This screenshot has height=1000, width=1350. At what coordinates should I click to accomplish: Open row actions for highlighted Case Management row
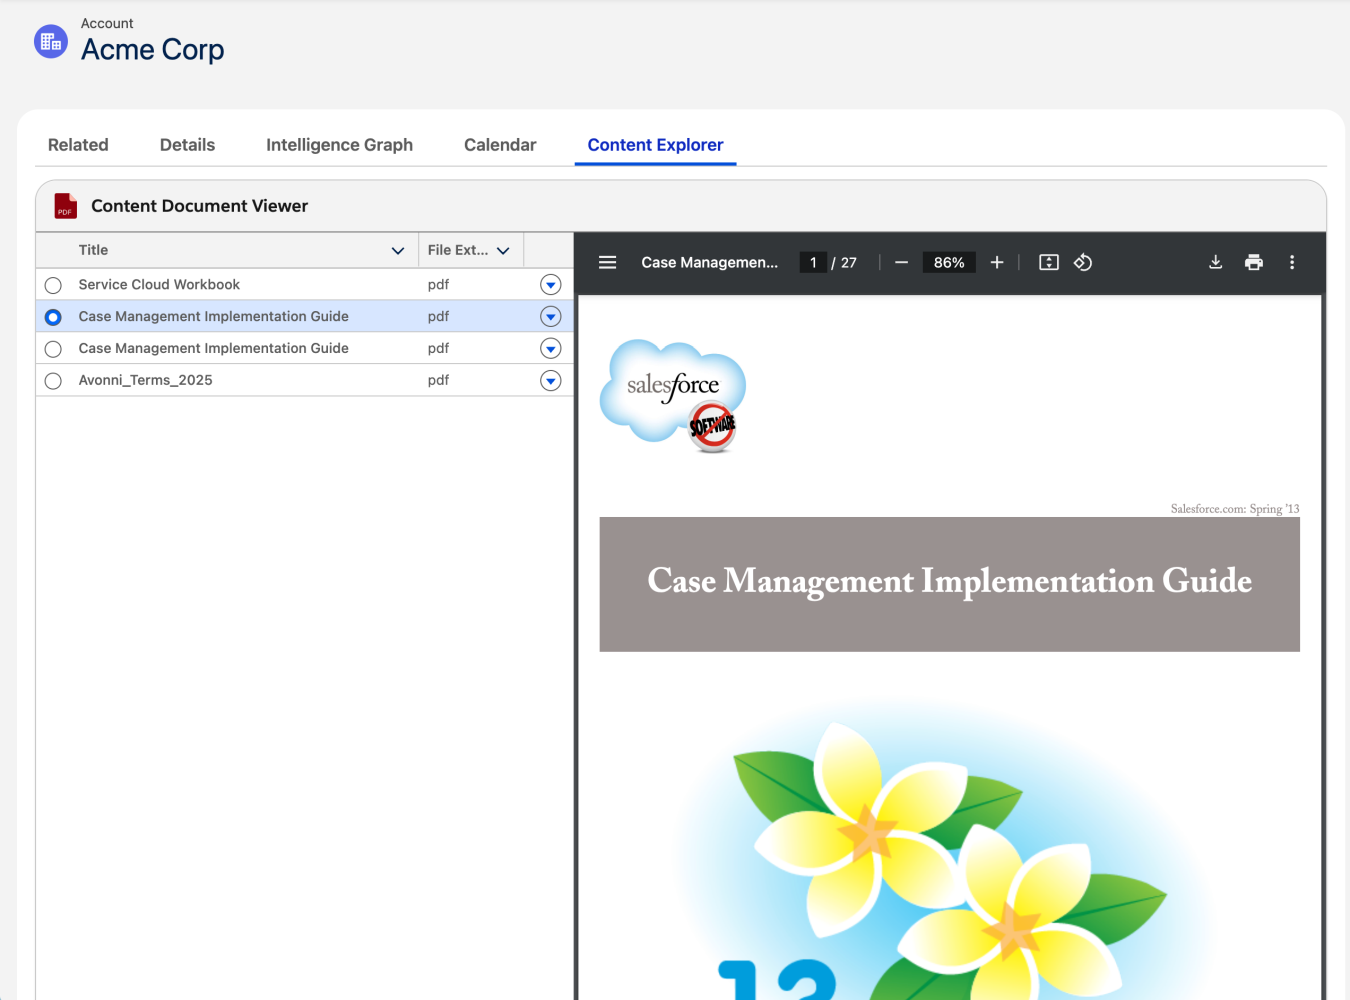coord(550,317)
